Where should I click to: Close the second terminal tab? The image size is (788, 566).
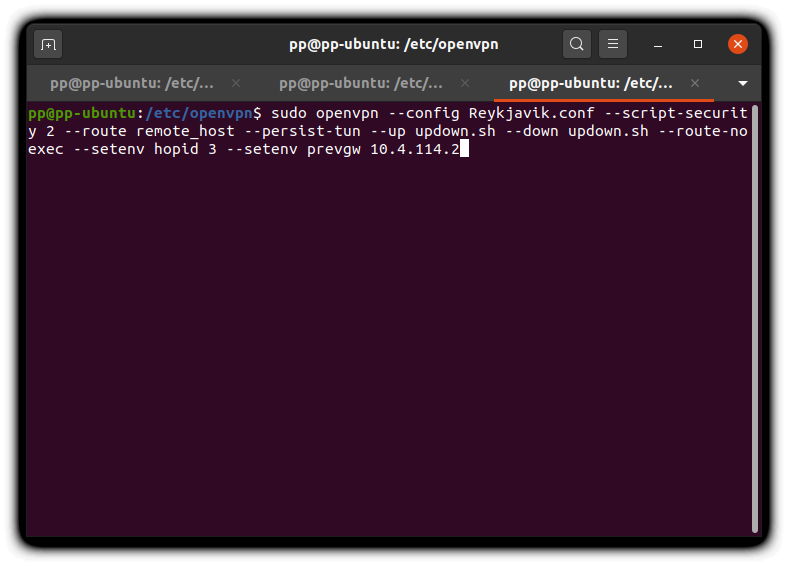tap(465, 83)
